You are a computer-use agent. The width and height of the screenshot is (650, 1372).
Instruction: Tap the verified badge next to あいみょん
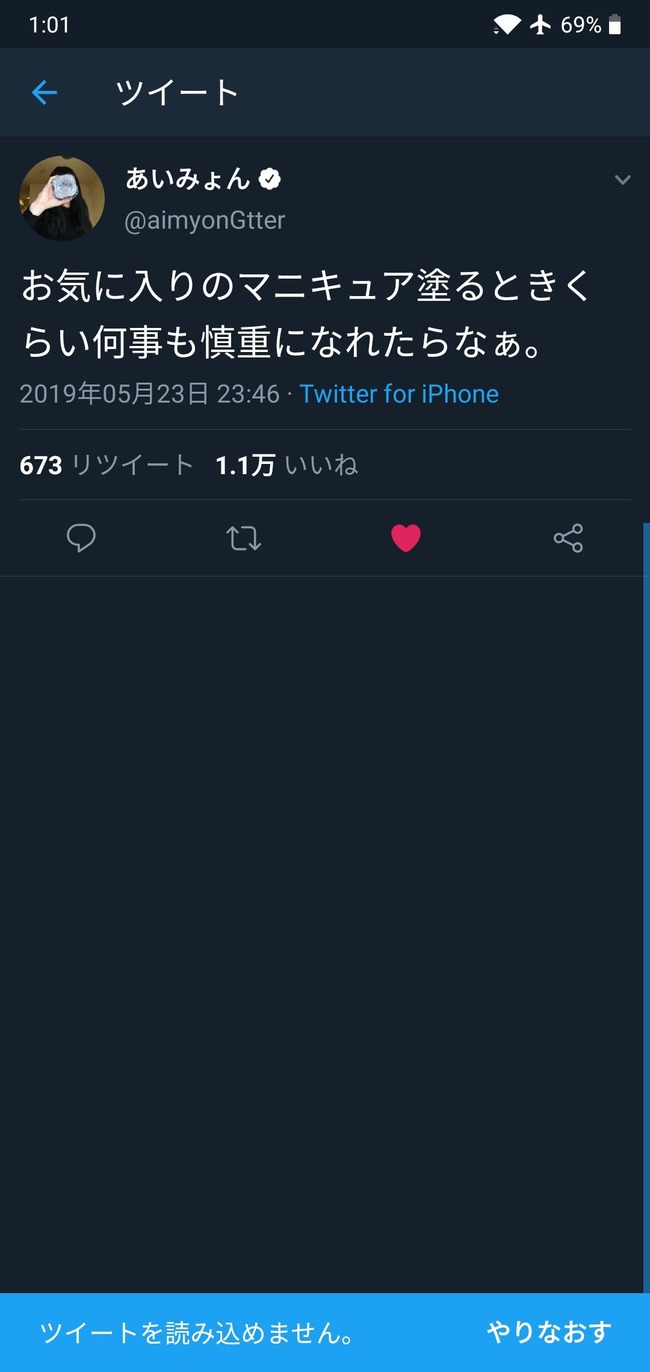click(270, 179)
